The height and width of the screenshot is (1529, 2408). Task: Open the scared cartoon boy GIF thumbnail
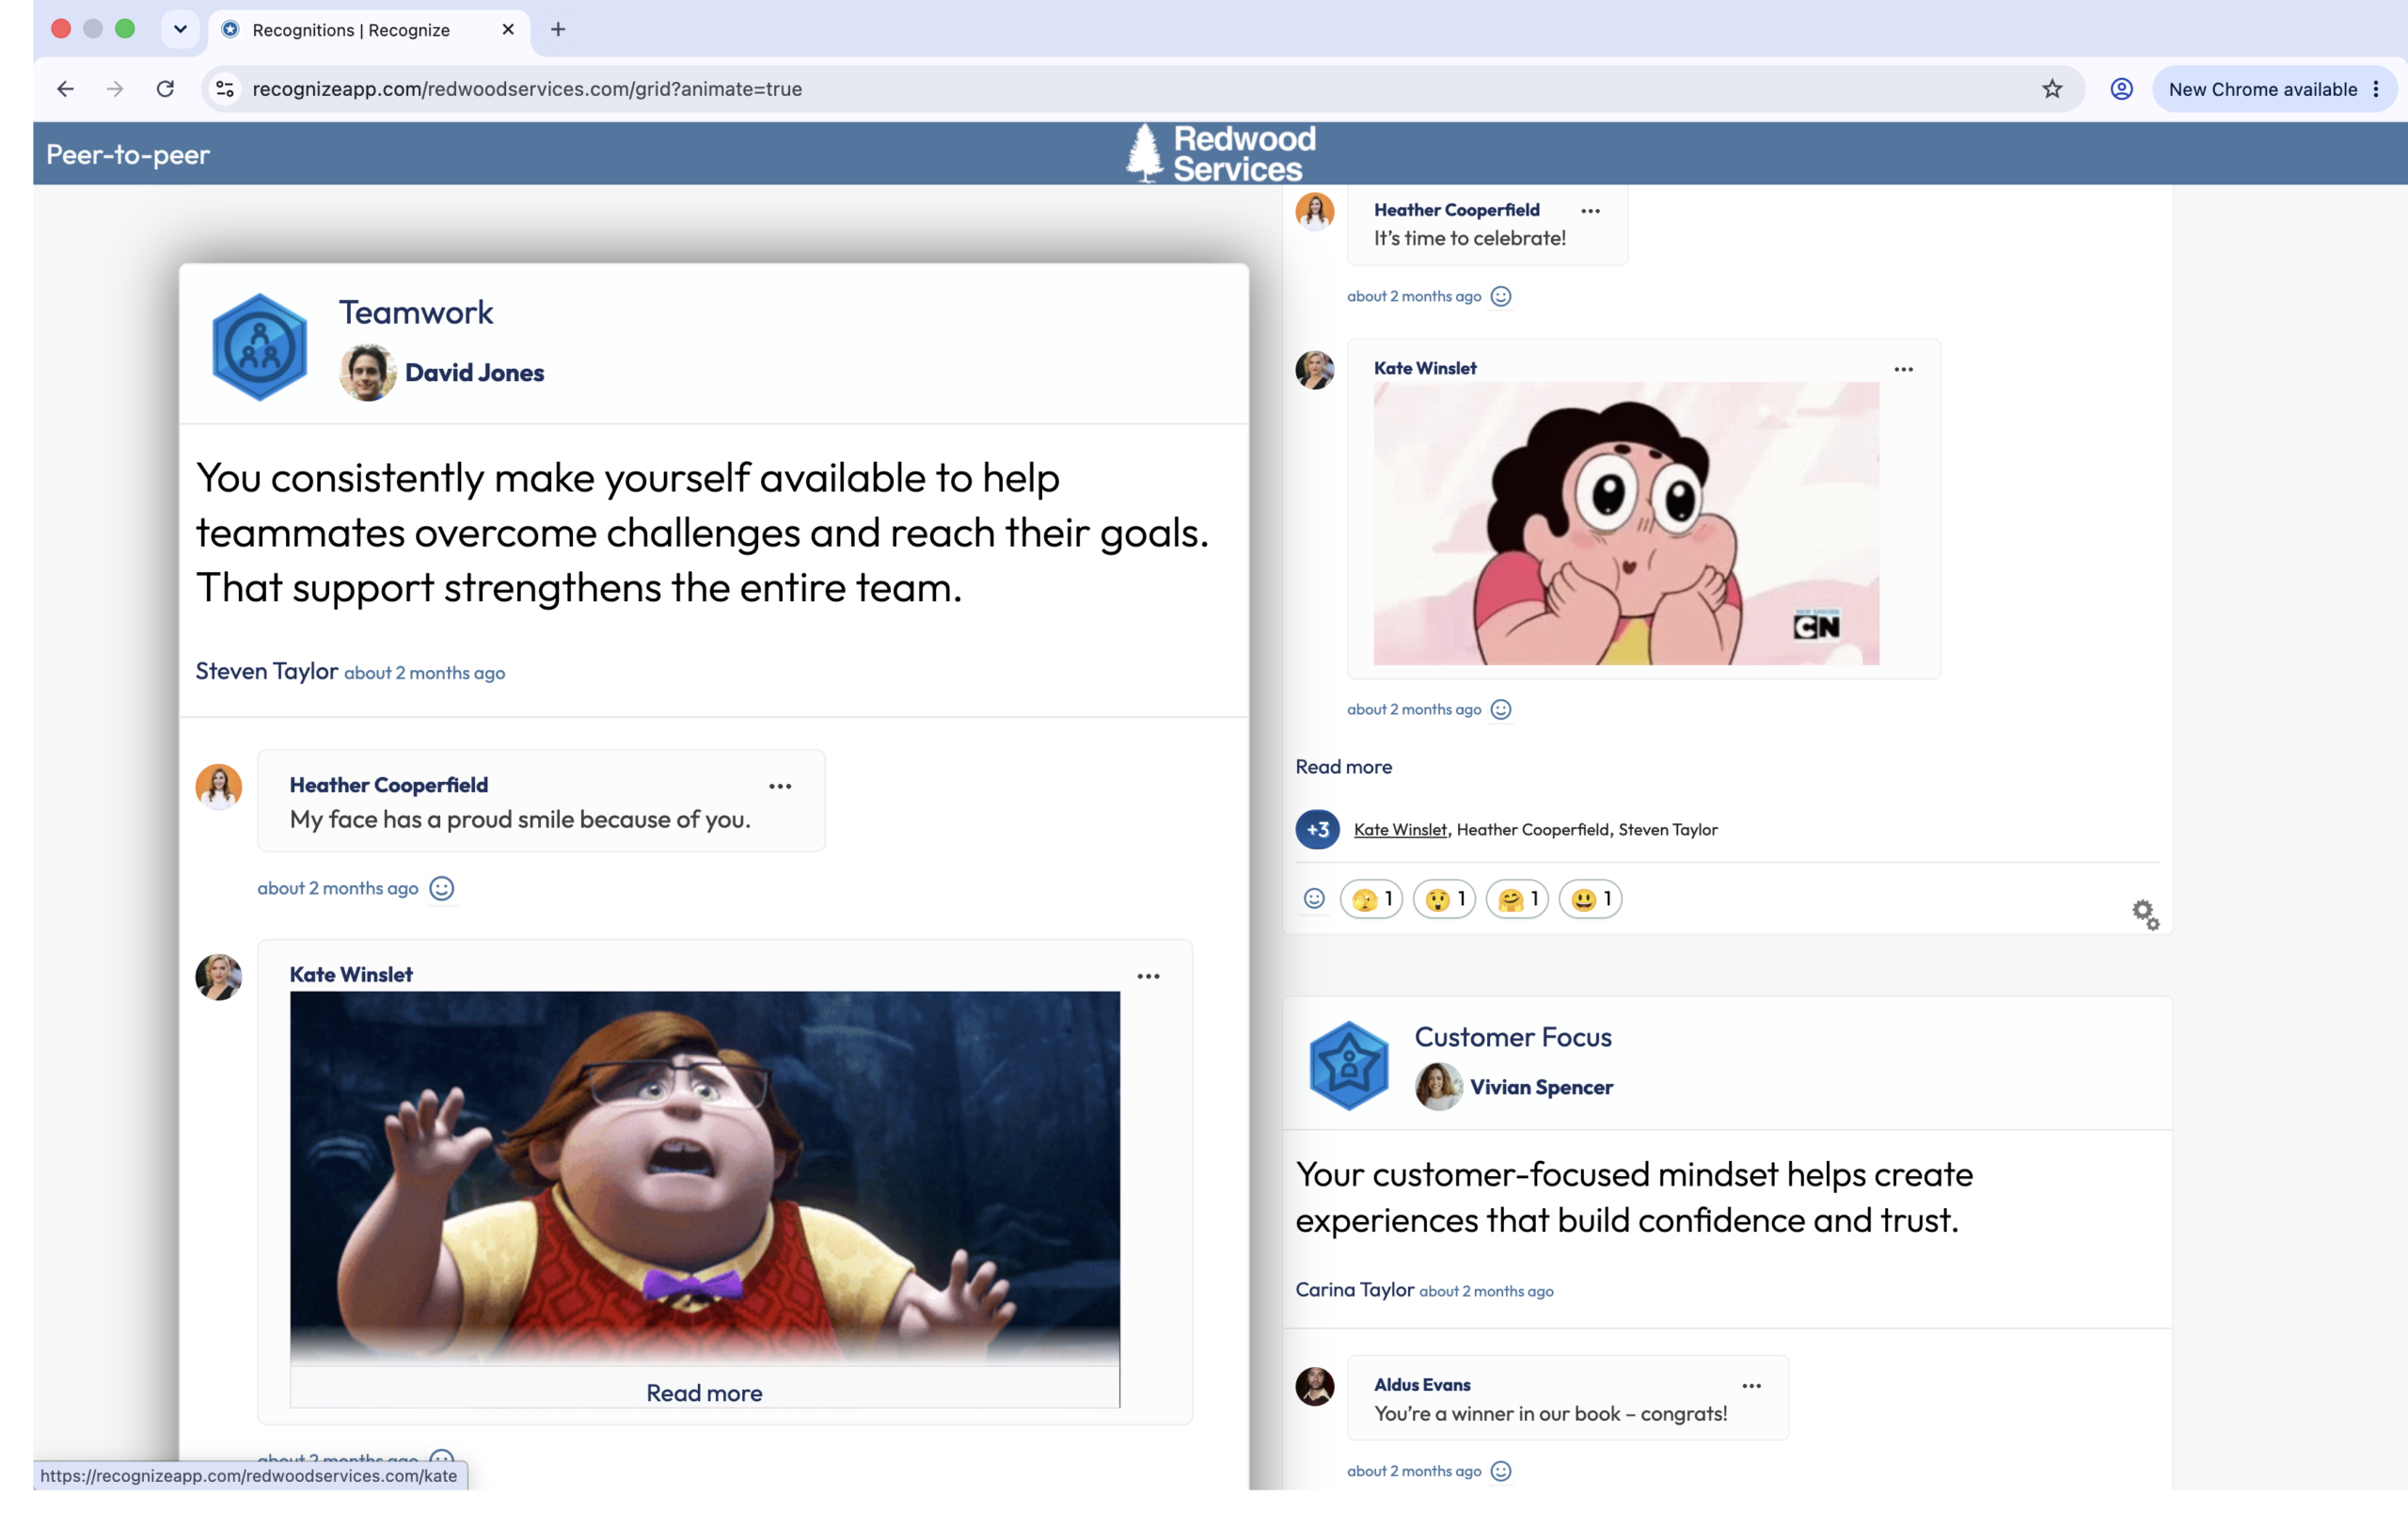click(705, 1178)
